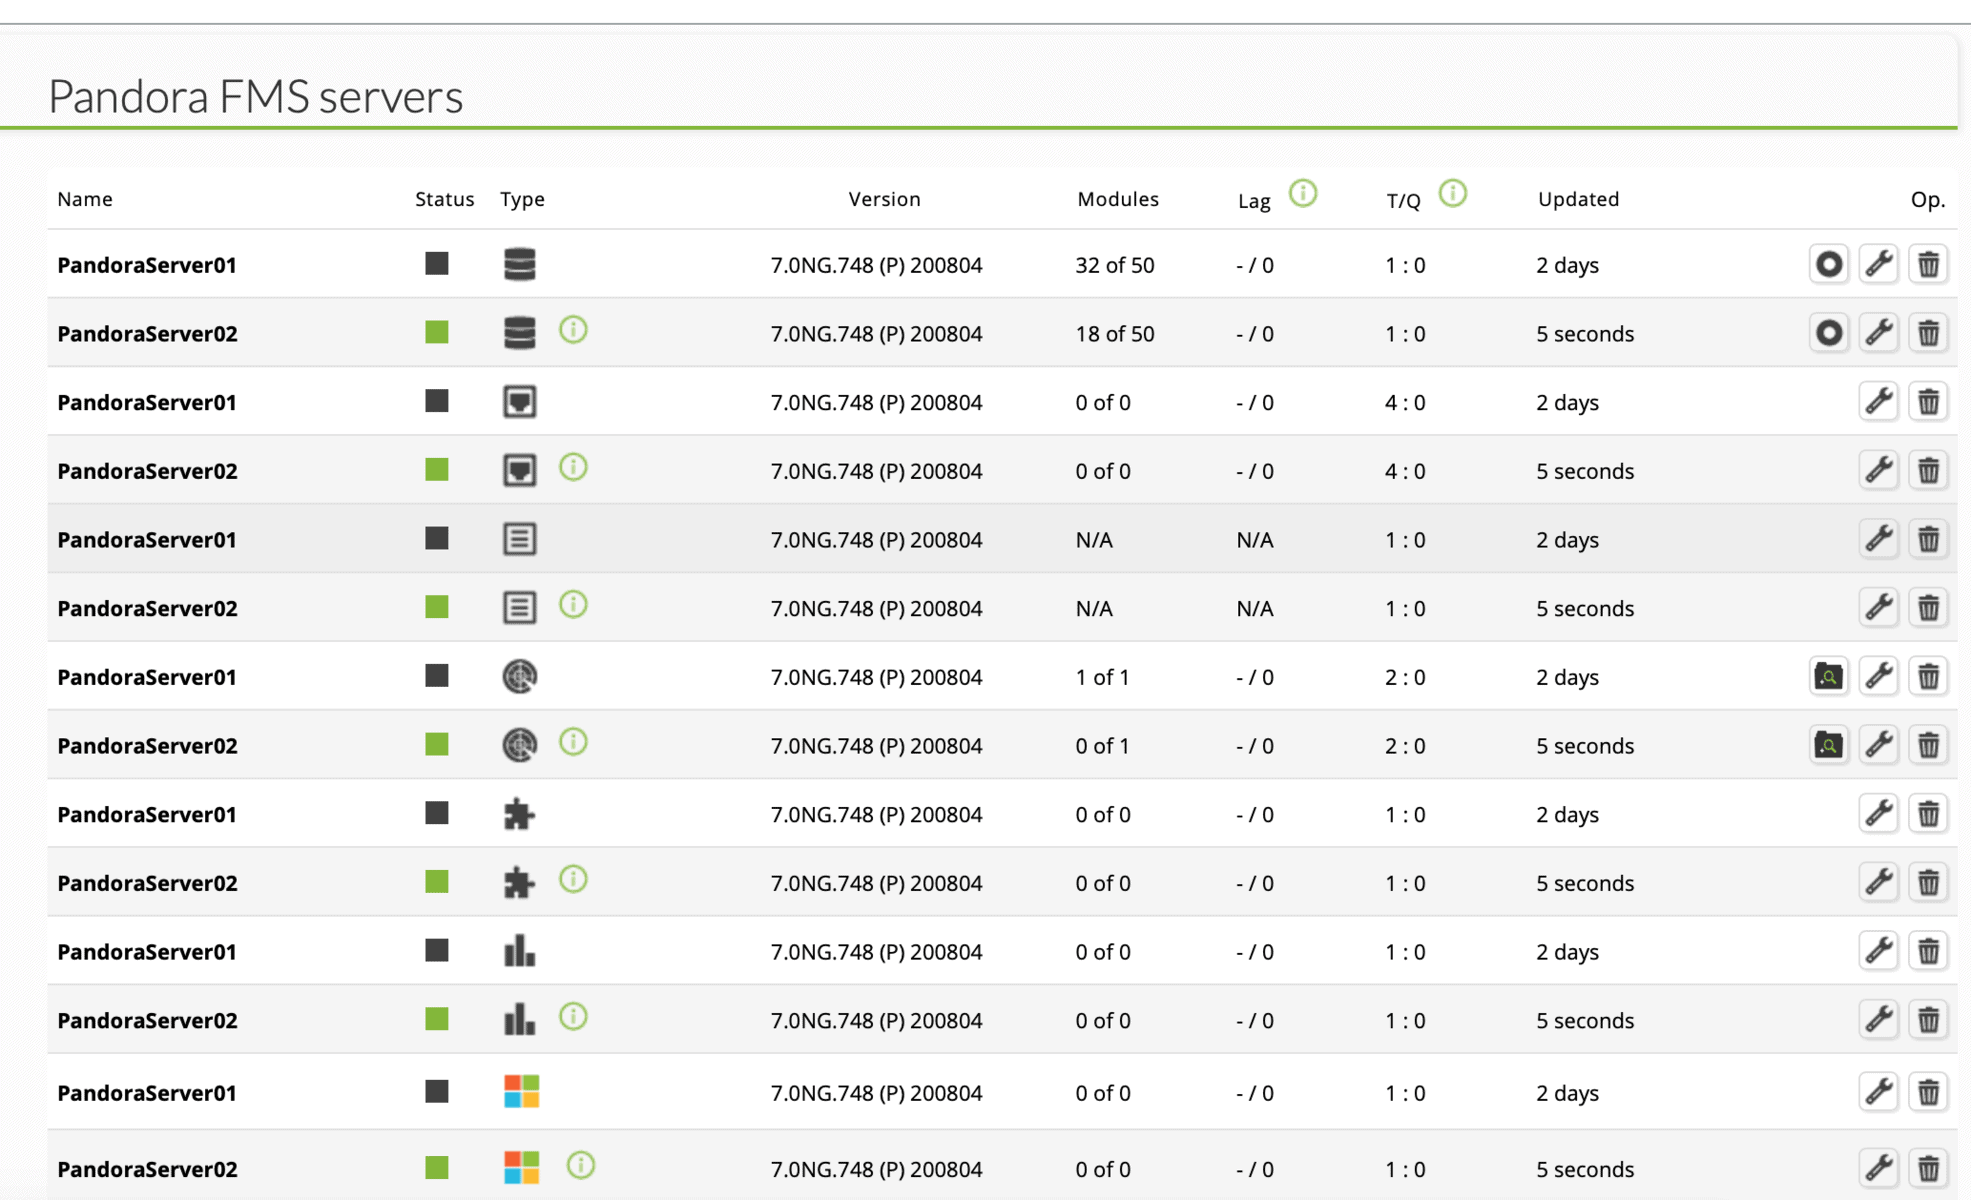
Task: Click the Updated column header
Action: click(1578, 199)
